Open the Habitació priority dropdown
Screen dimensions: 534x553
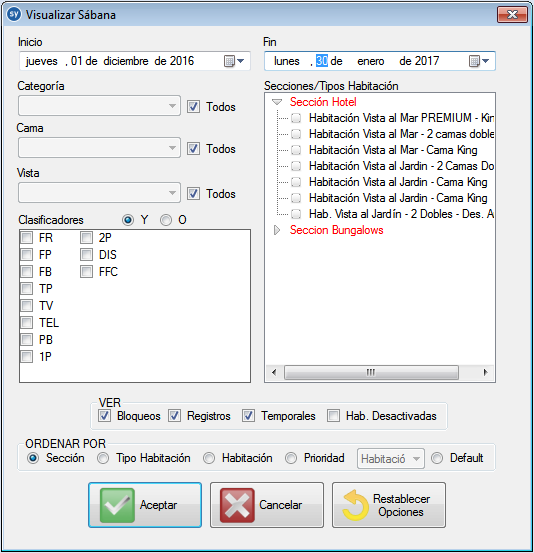point(390,459)
